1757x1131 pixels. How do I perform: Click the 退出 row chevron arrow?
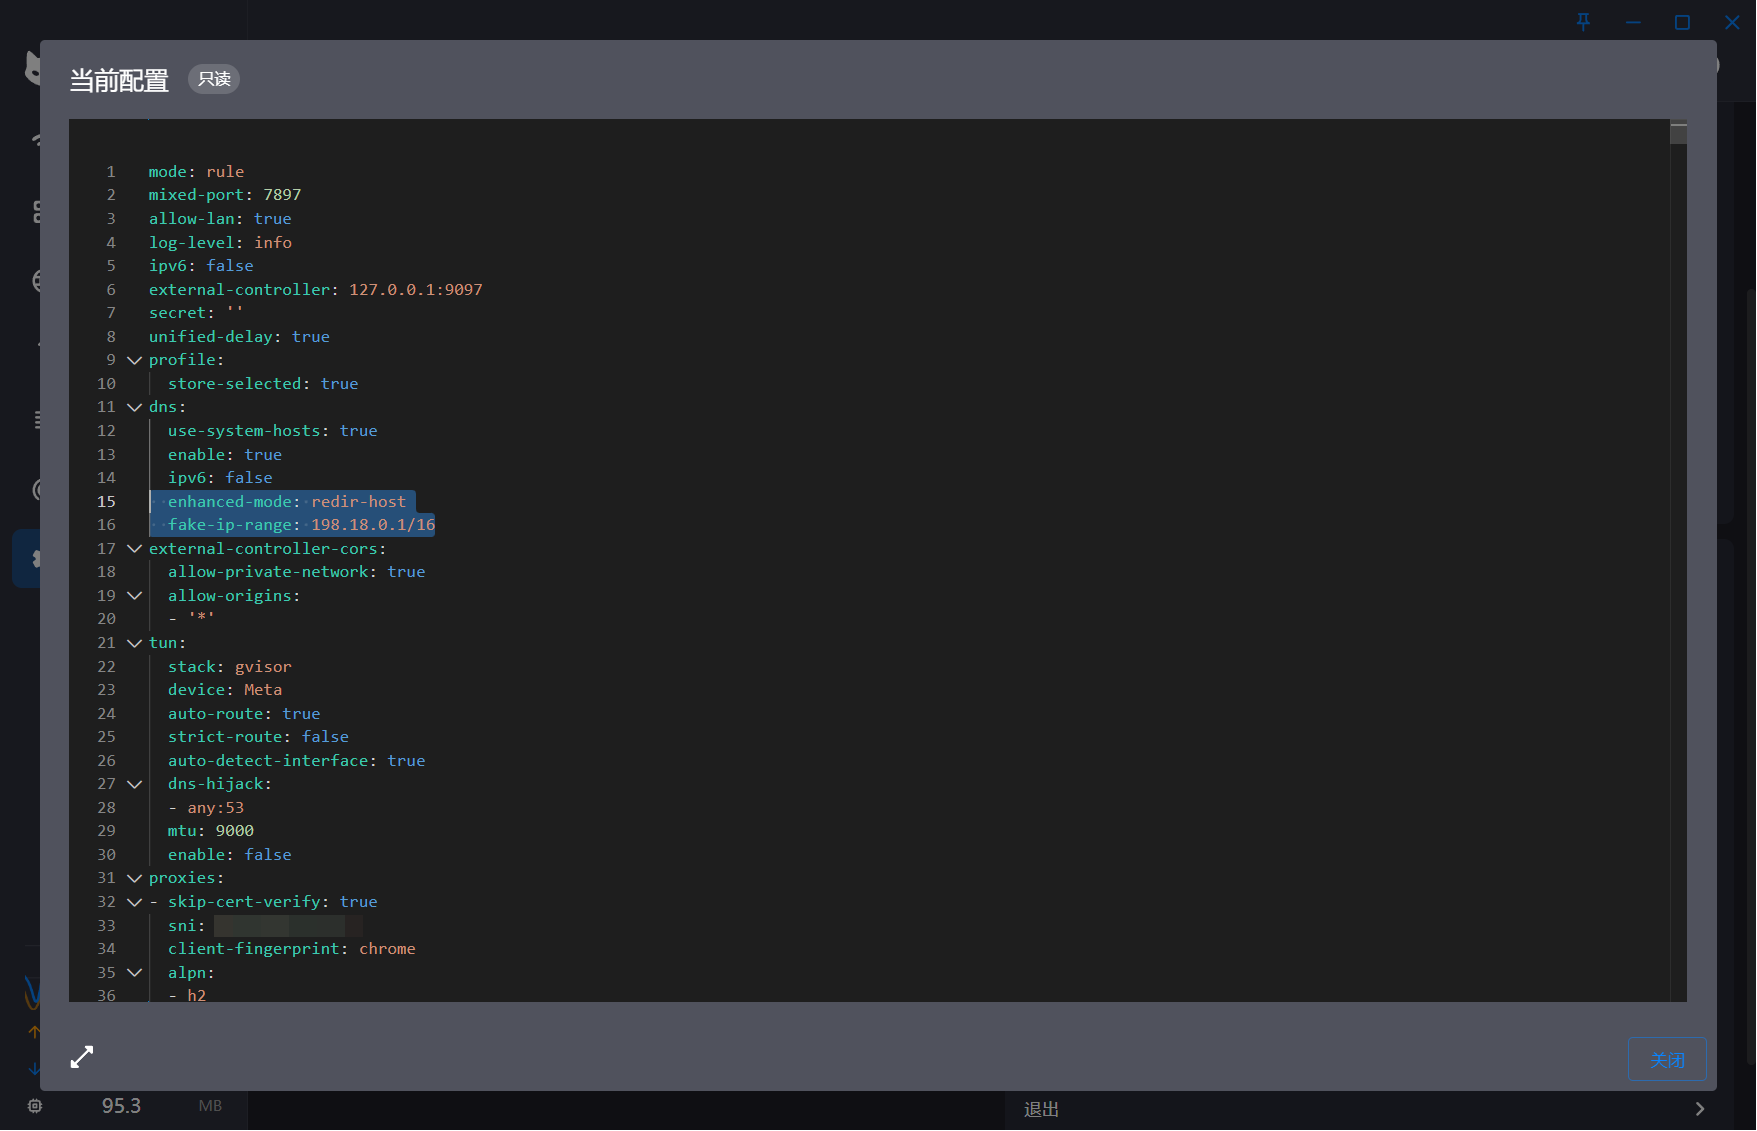tap(1700, 1109)
